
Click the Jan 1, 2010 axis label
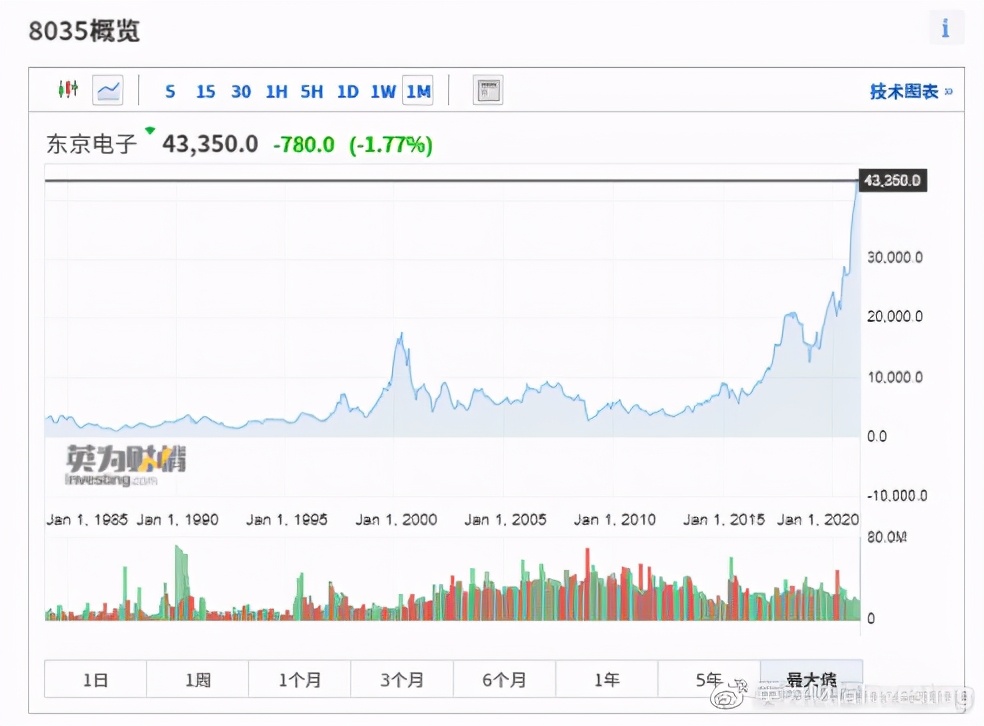point(614,520)
